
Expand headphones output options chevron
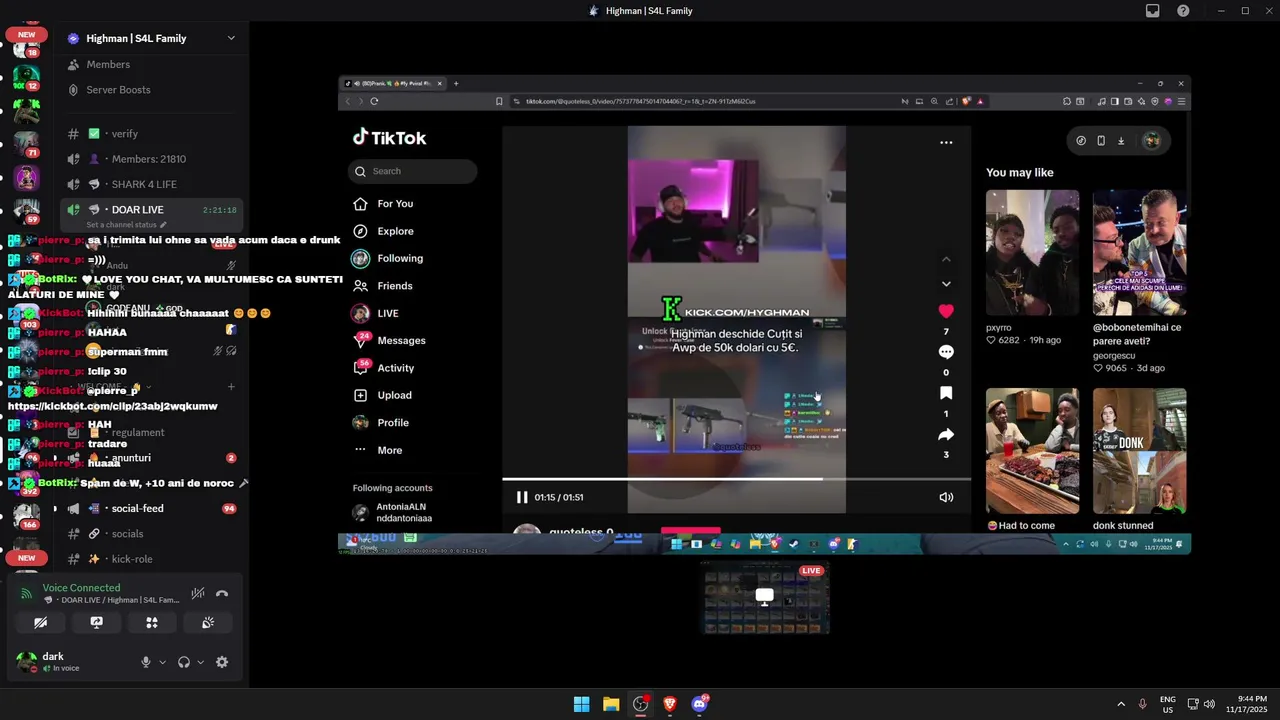click(200, 662)
